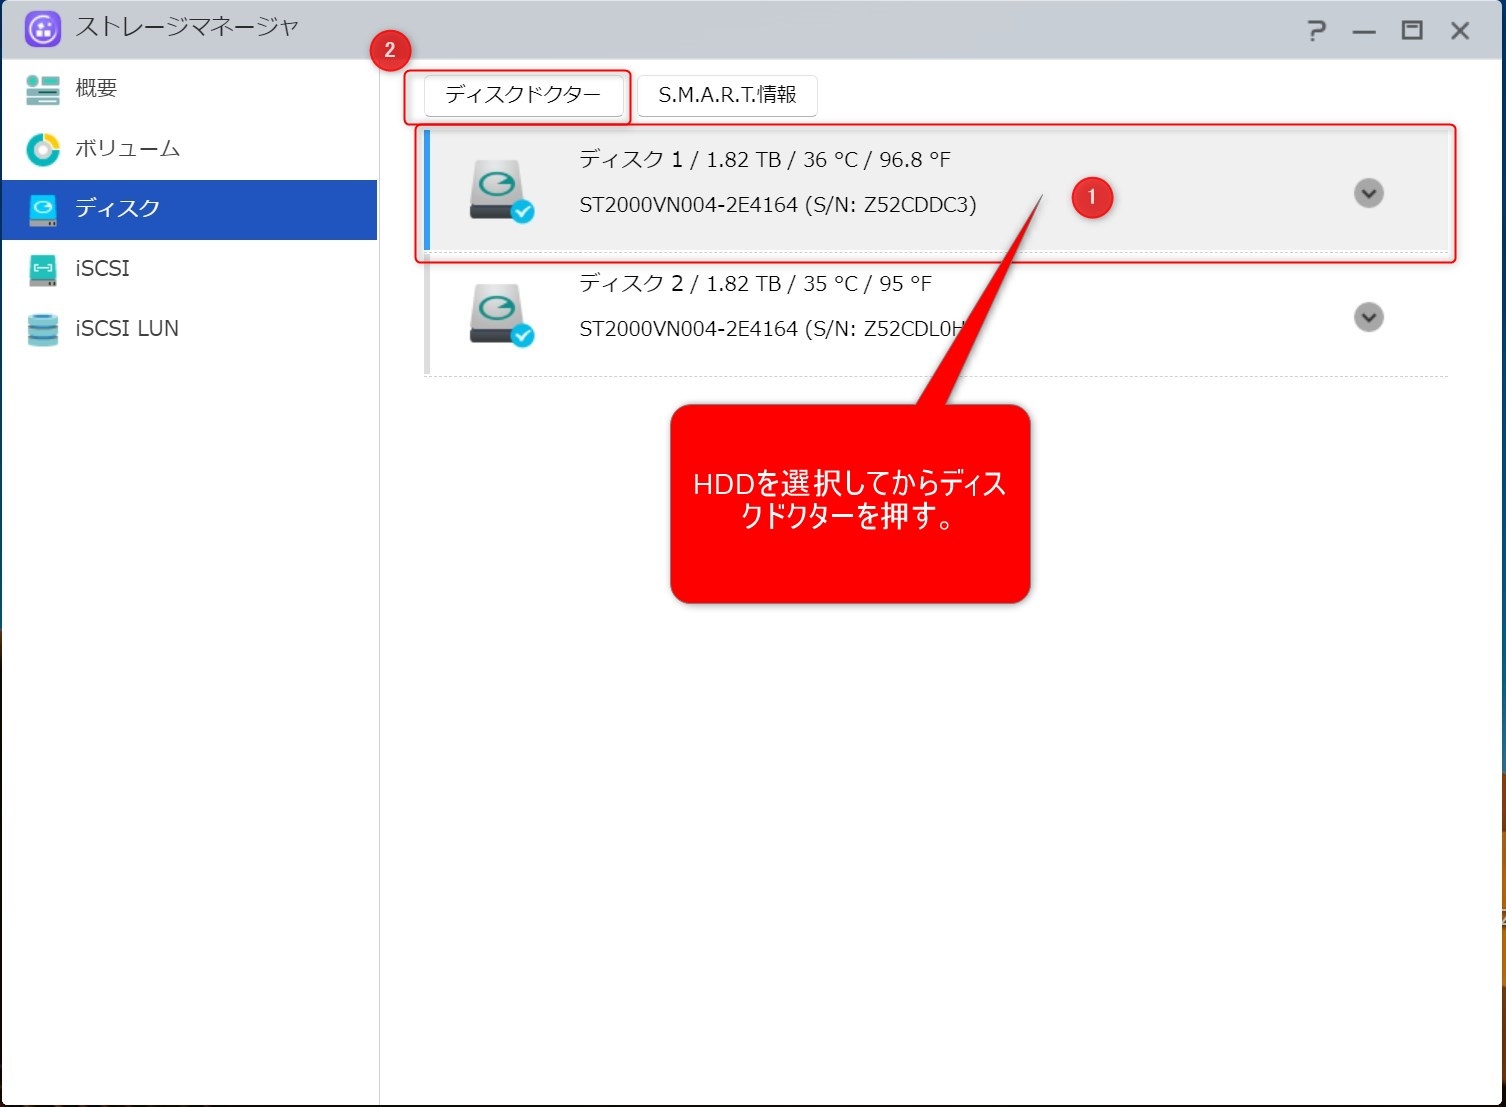Click the iSCSI sidebar icon
This screenshot has height=1107, width=1506.
click(42, 269)
